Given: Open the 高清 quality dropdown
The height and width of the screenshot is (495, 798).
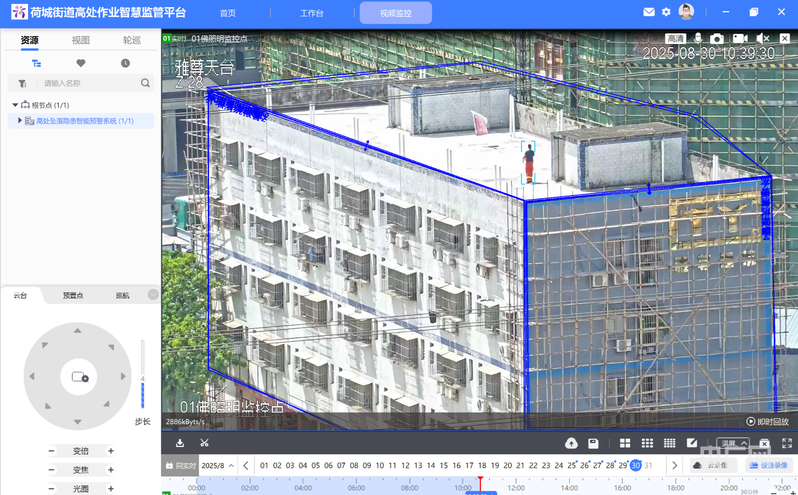Looking at the screenshot, I should click(675, 38).
